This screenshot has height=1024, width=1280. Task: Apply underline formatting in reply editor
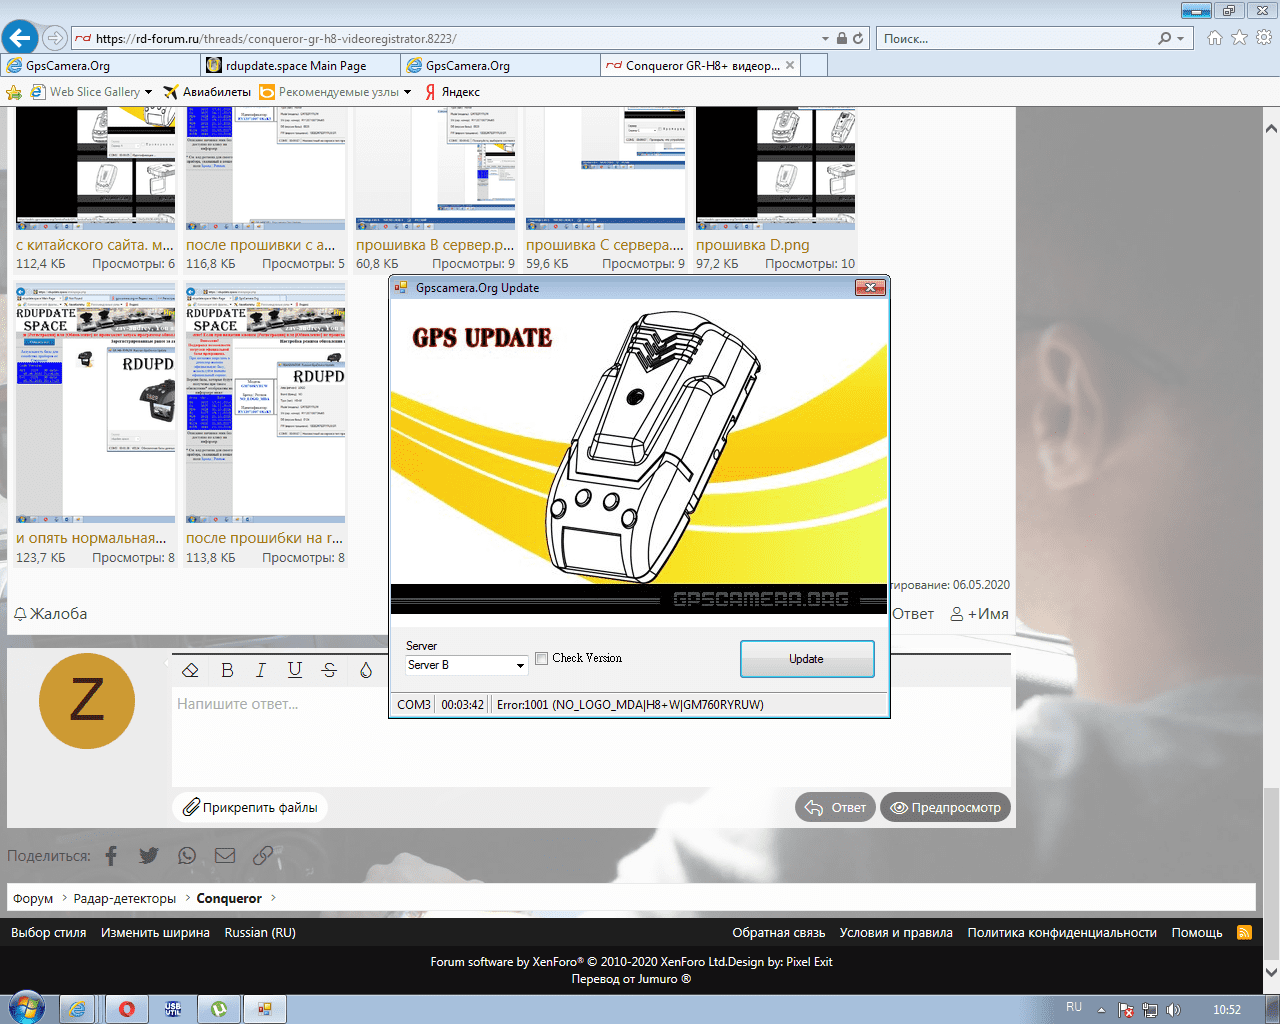(294, 670)
